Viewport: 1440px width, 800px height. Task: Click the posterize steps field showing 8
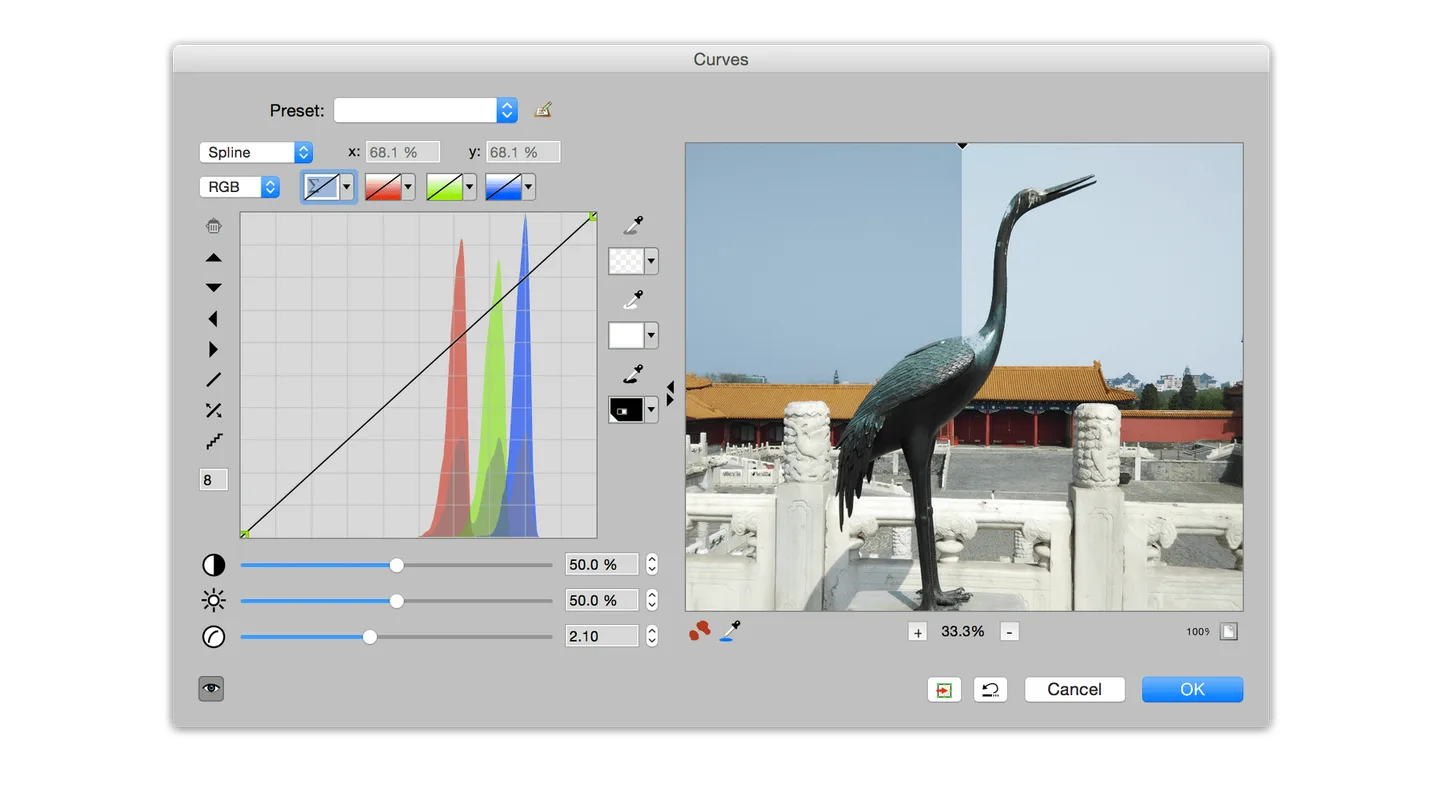click(x=213, y=480)
